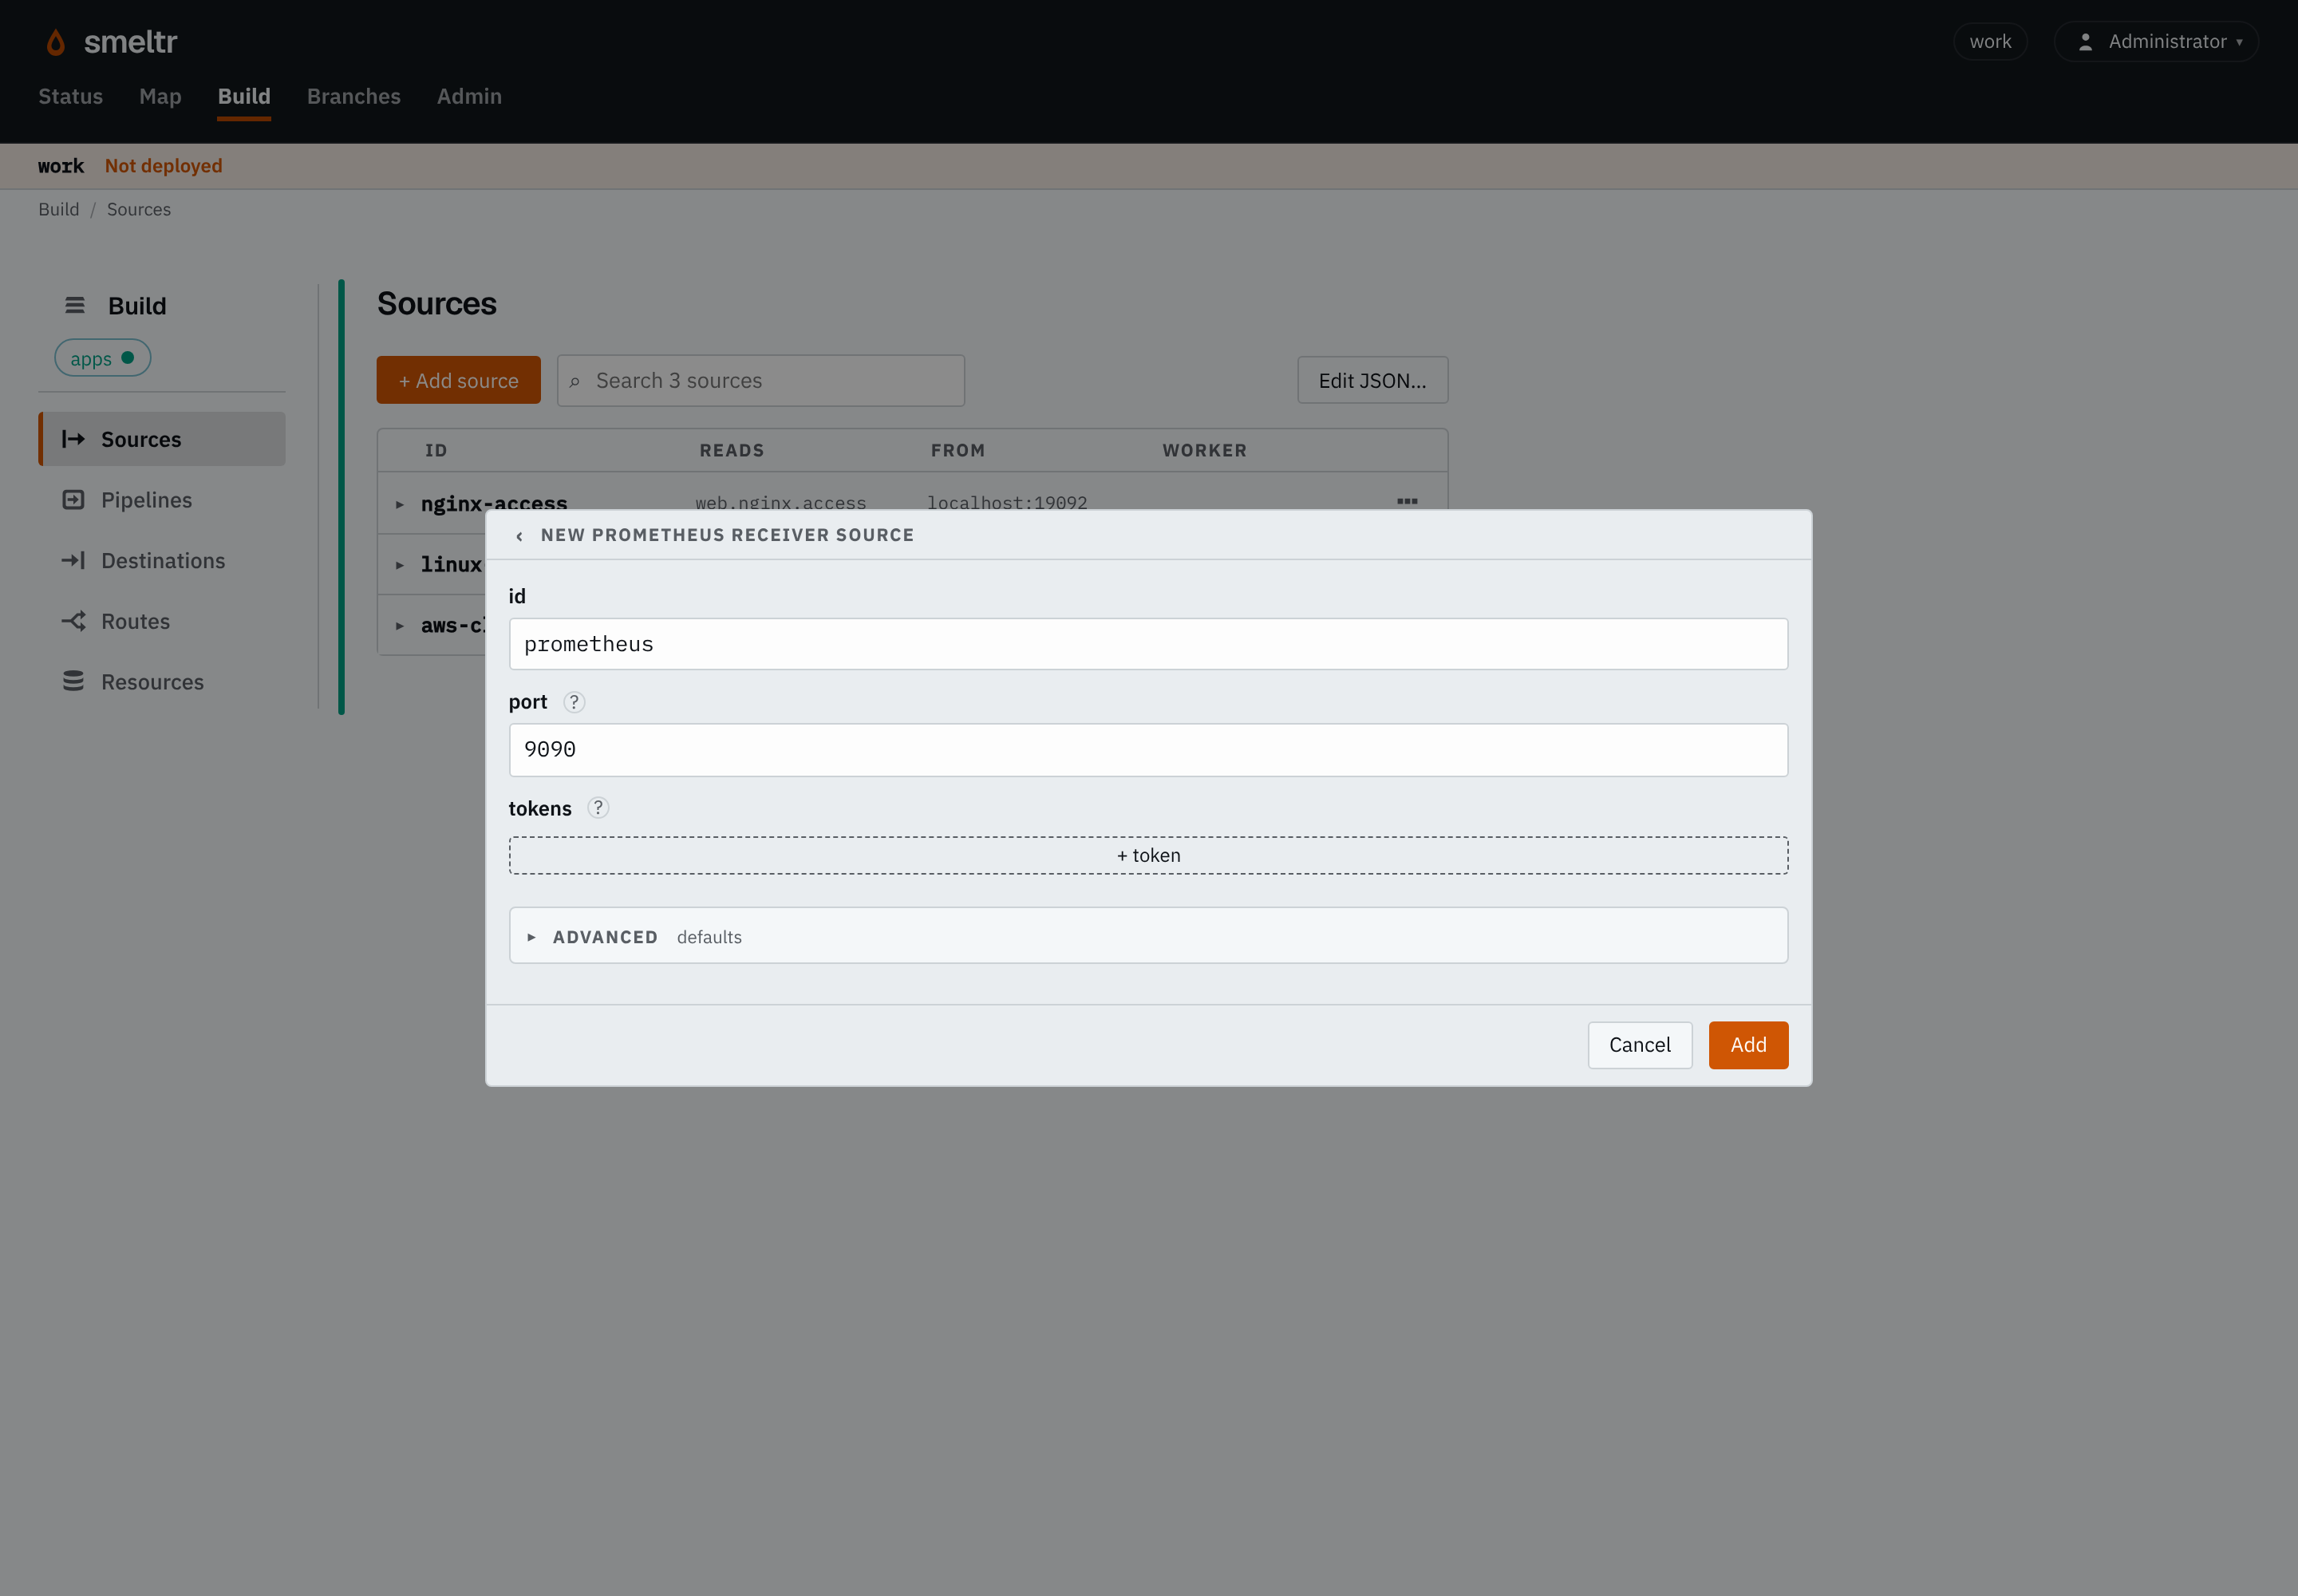
Task: Click the Sources breadcrumb text
Action: click(139, 209)
